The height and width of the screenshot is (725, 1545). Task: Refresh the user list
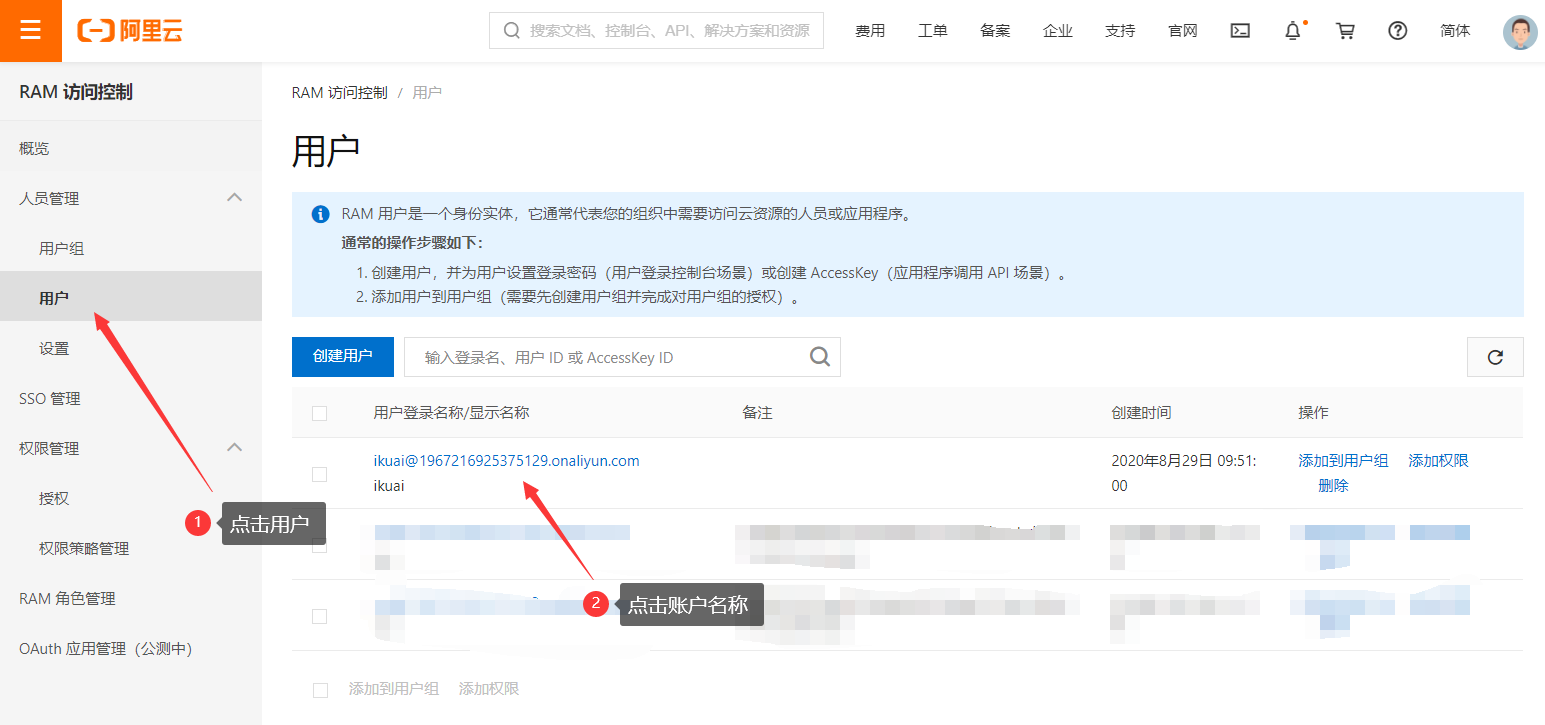(1495, 357)
